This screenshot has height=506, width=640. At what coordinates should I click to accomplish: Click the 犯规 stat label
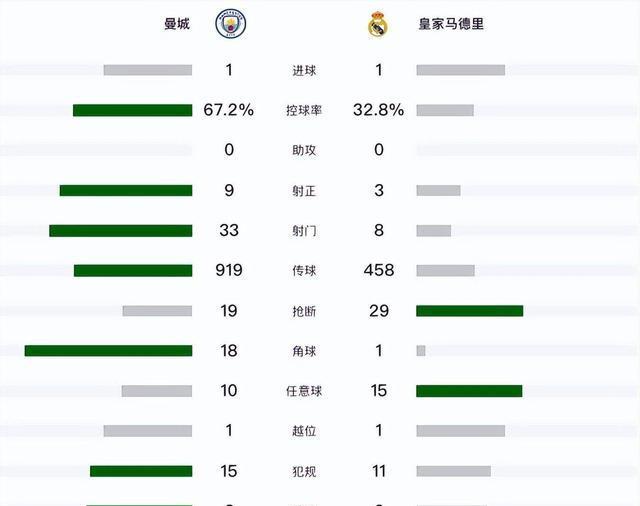(x=304, y=471)
